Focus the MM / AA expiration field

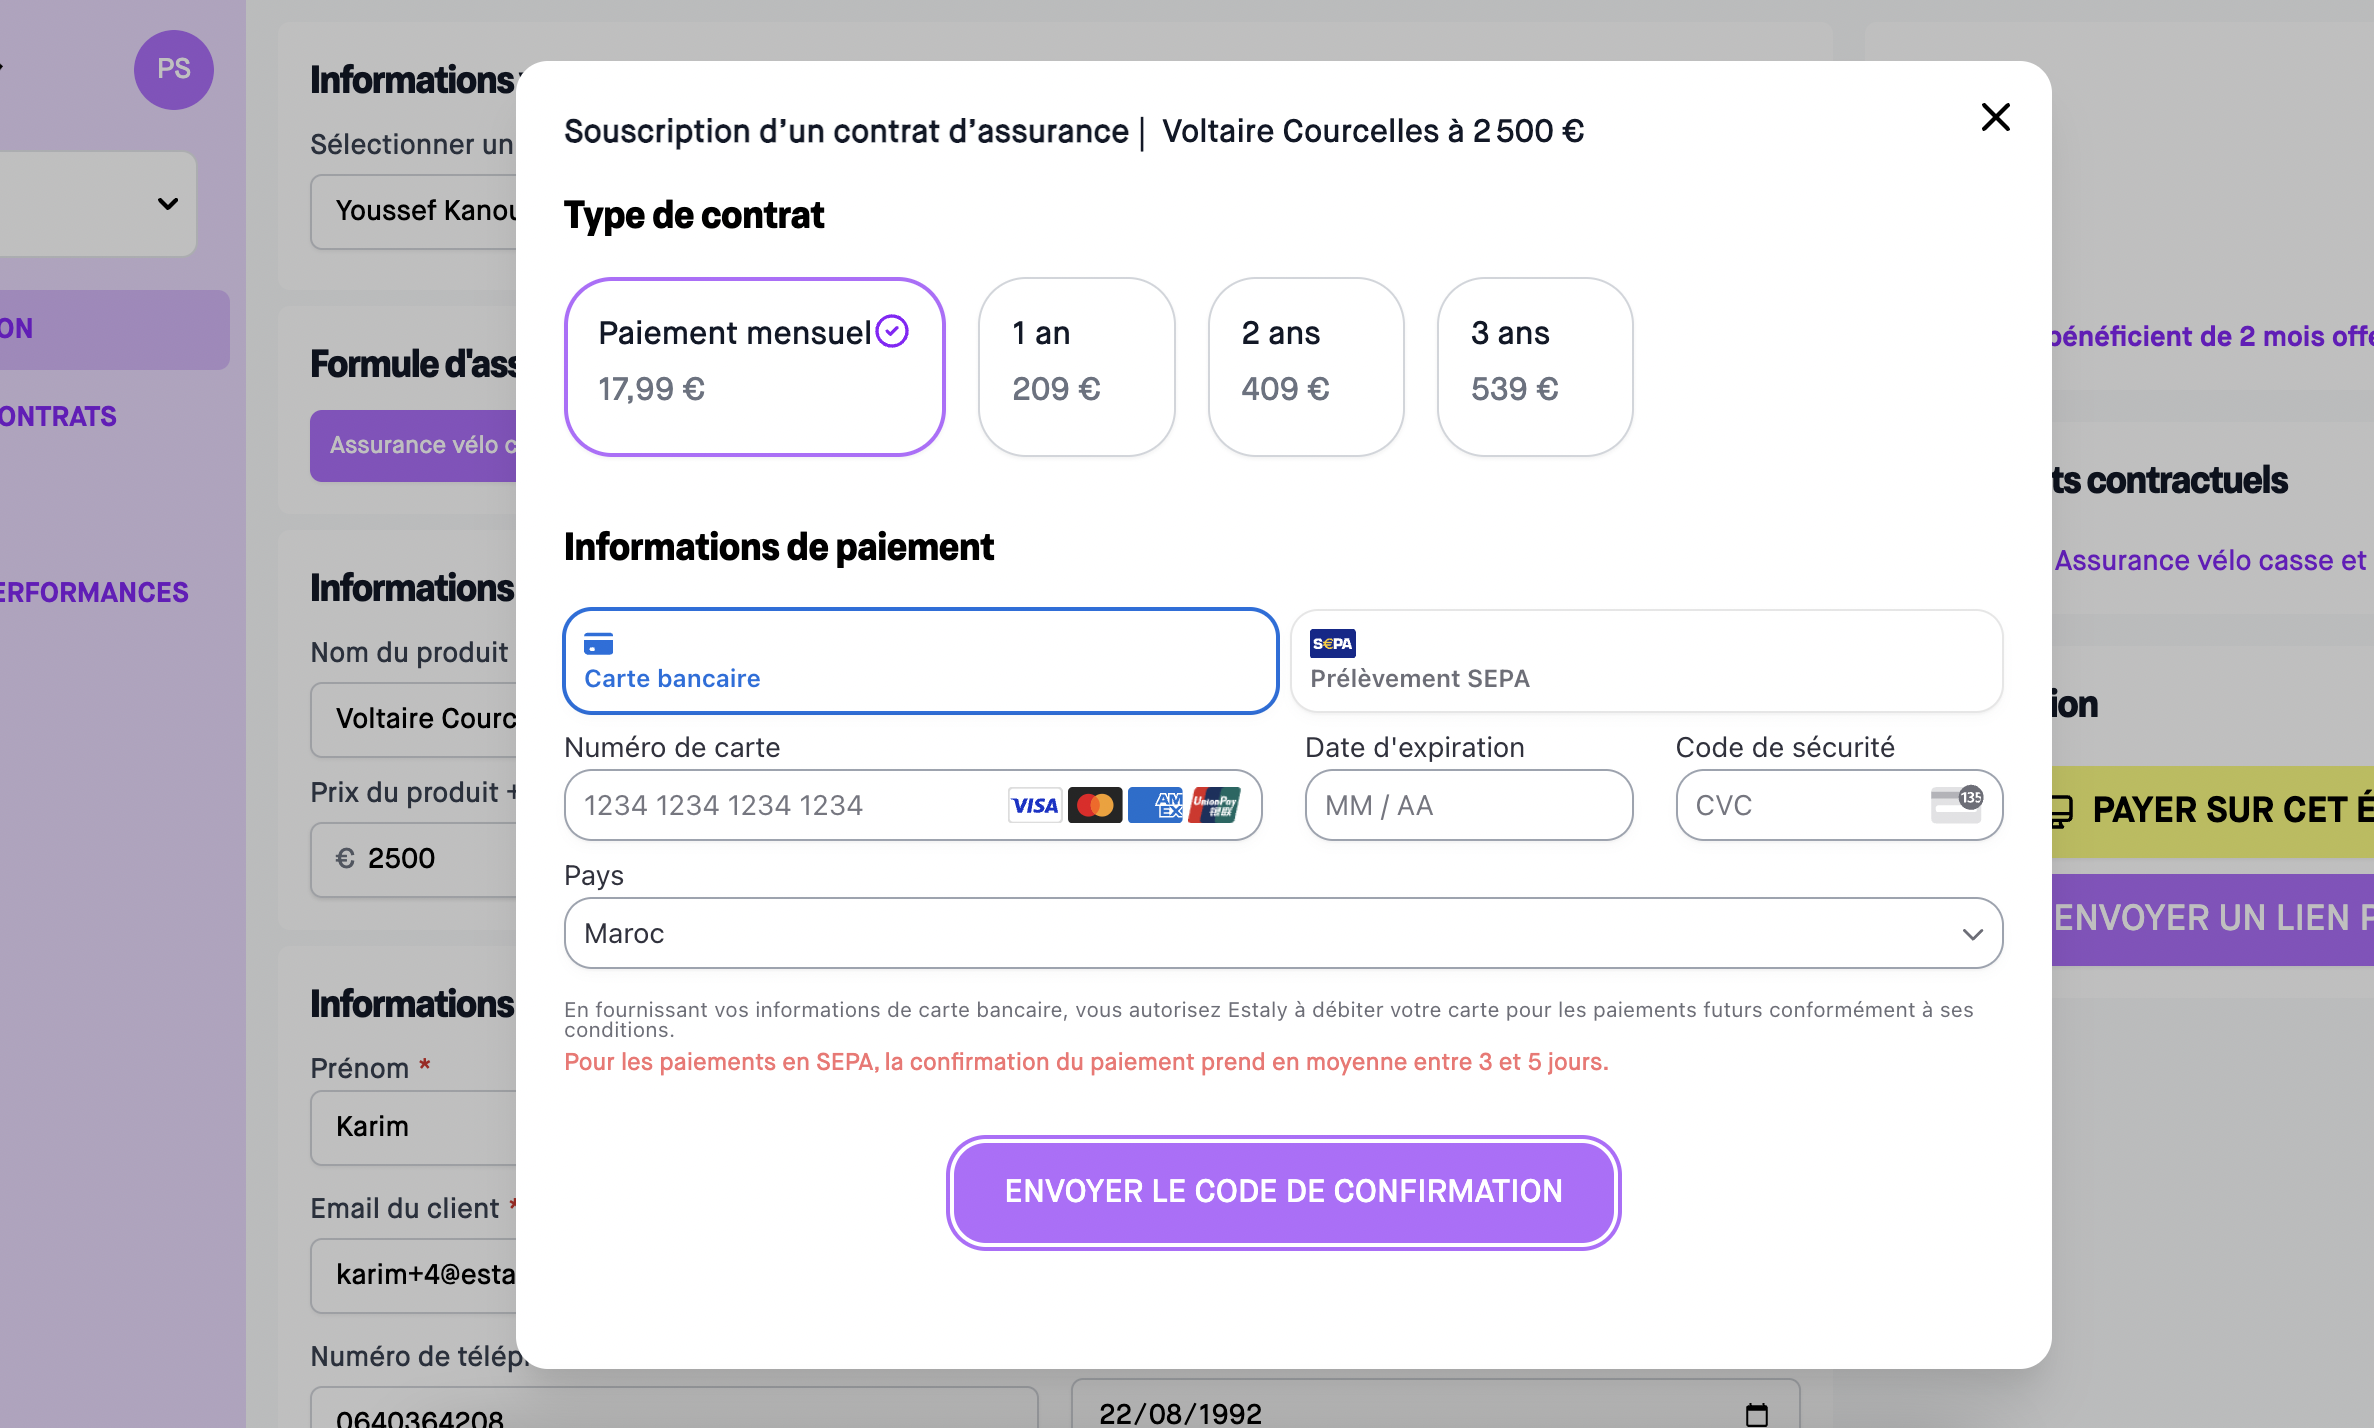pos(1469,805)
